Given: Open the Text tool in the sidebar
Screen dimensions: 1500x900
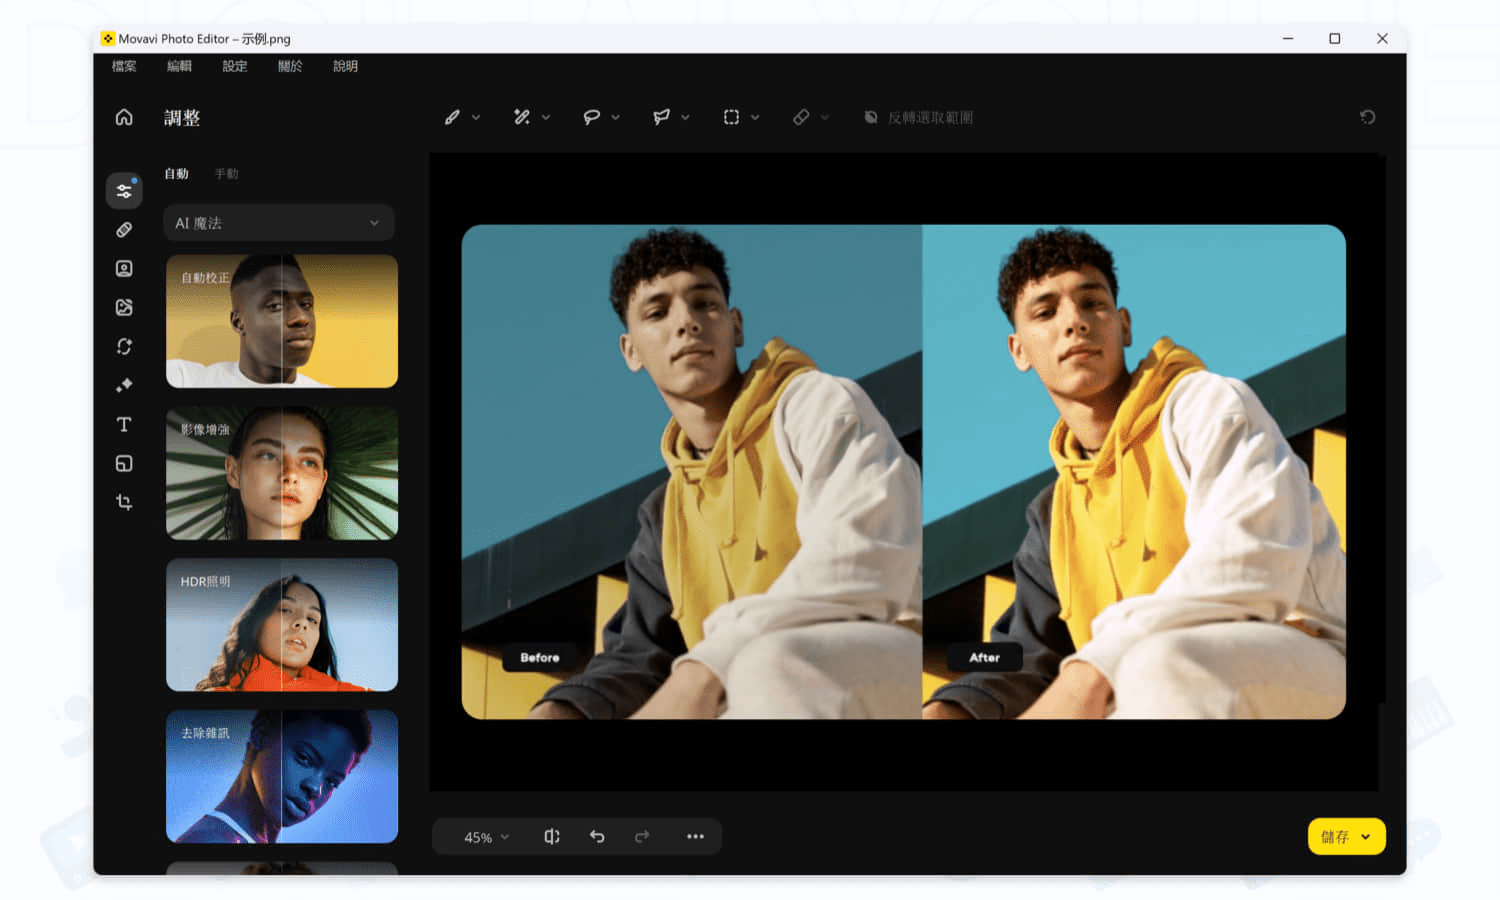Looking at the screenshot, I should click(x=124, y=424).
